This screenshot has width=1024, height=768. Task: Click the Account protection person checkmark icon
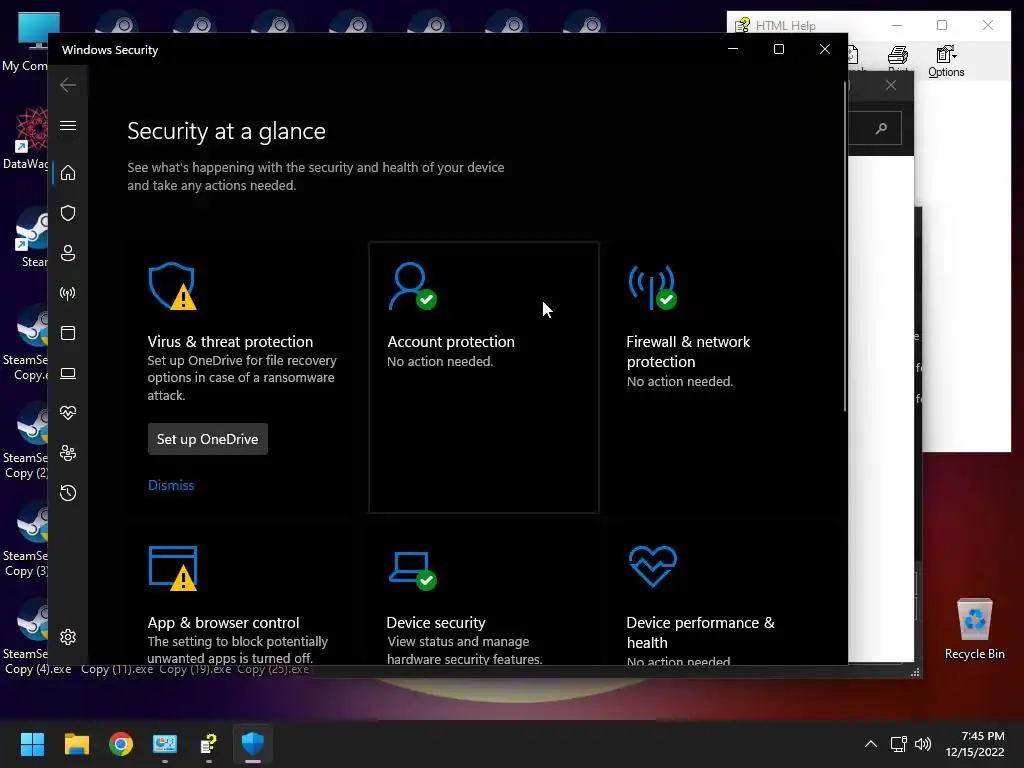click(412, 286)
